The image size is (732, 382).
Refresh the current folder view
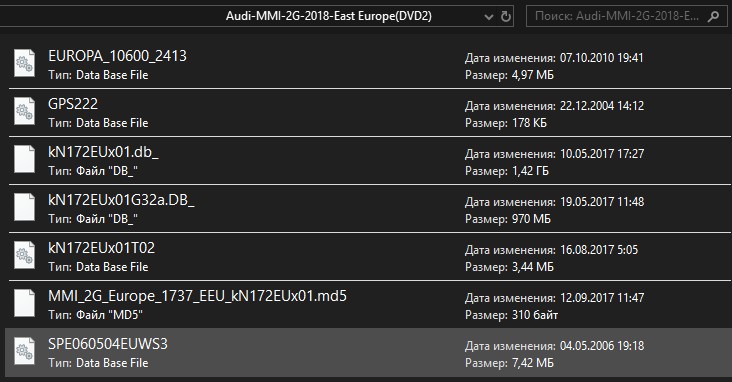pos(506,17)
